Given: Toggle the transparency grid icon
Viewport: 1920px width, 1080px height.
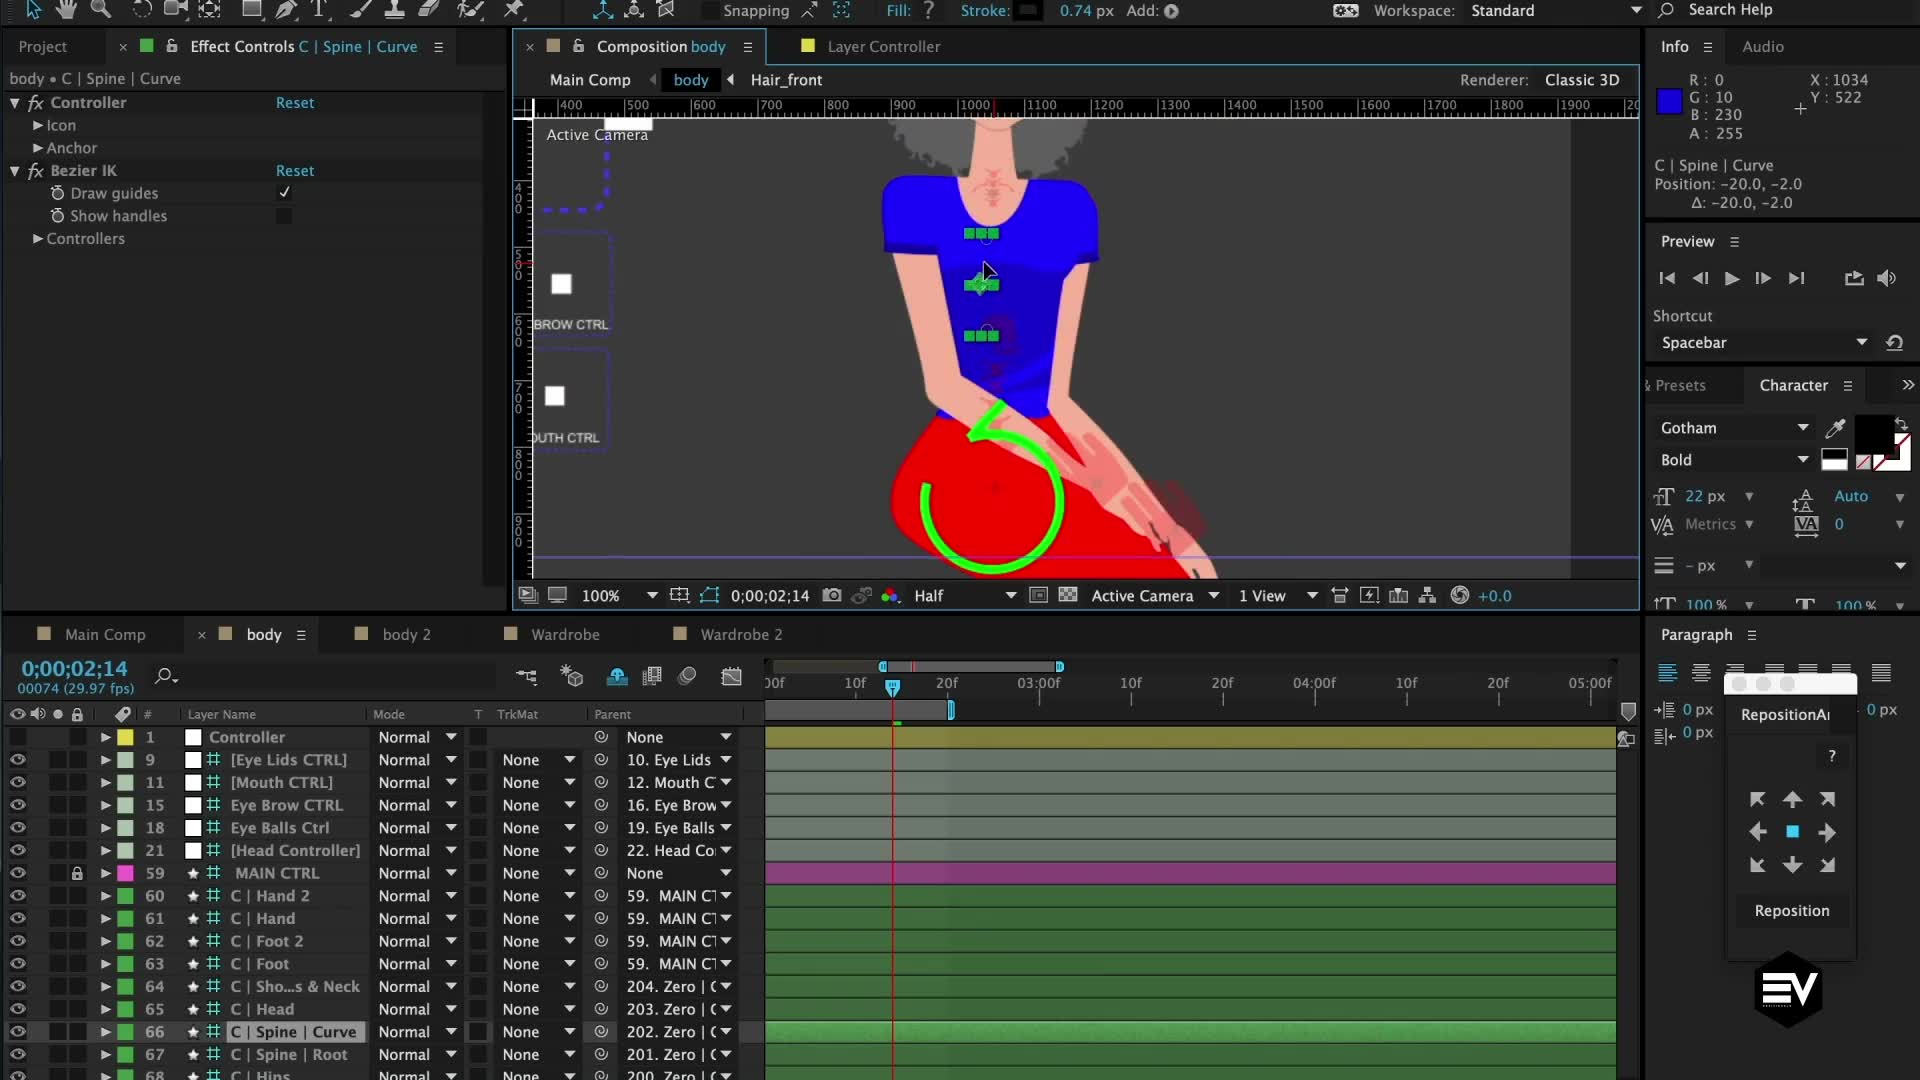Looking at the screenshot, I should coord(1068,595).
